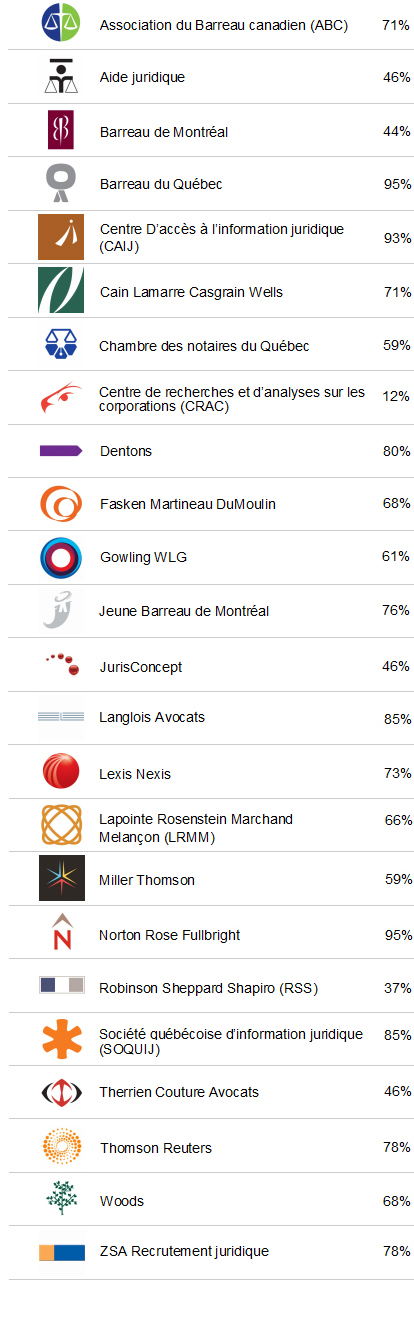Image resolution: width=414 pixels, height=1320 pixels.
Task: Click the Langlois Avocats row text
Action: pyautogui.click(x=152, y=717)
